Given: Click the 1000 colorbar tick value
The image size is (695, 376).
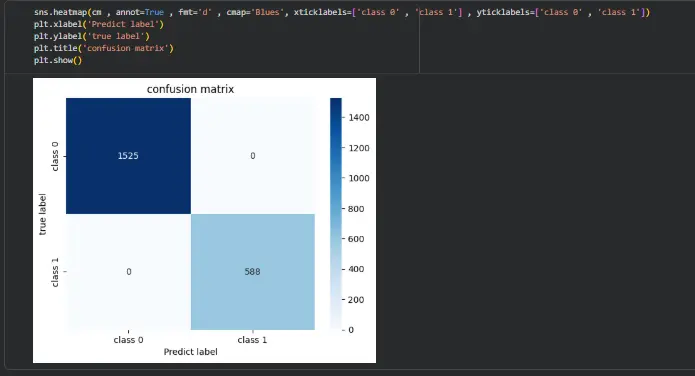Looking at the screenshot, I should 359,178.
